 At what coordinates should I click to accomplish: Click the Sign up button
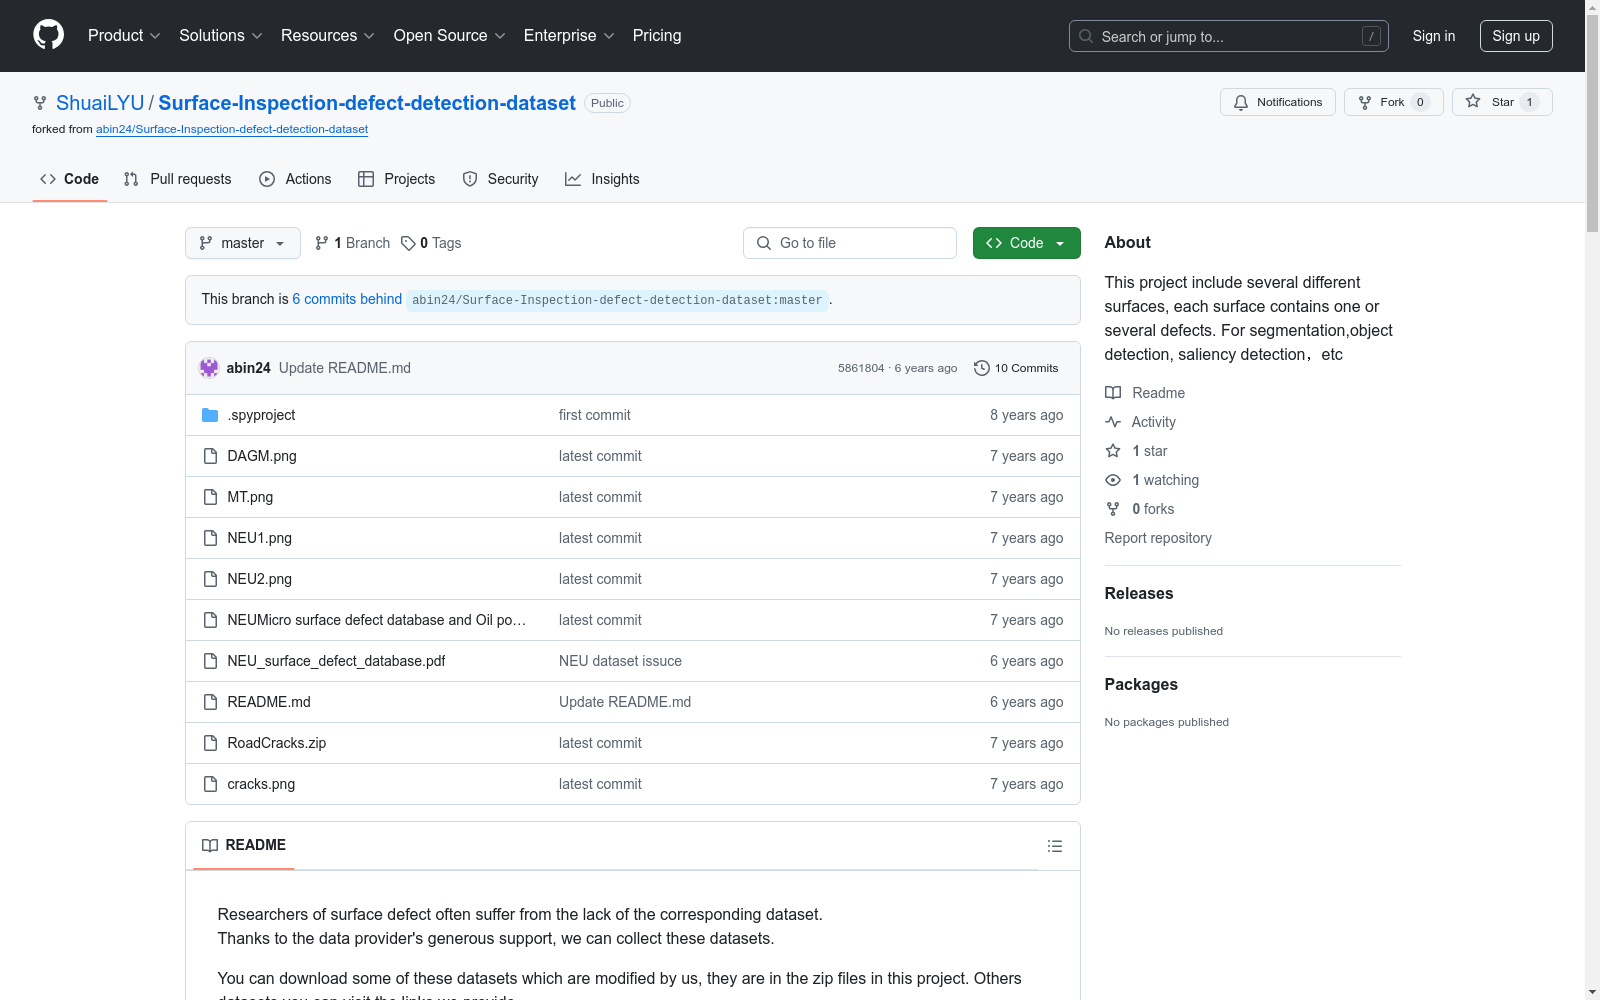[x=1516, y=36]
